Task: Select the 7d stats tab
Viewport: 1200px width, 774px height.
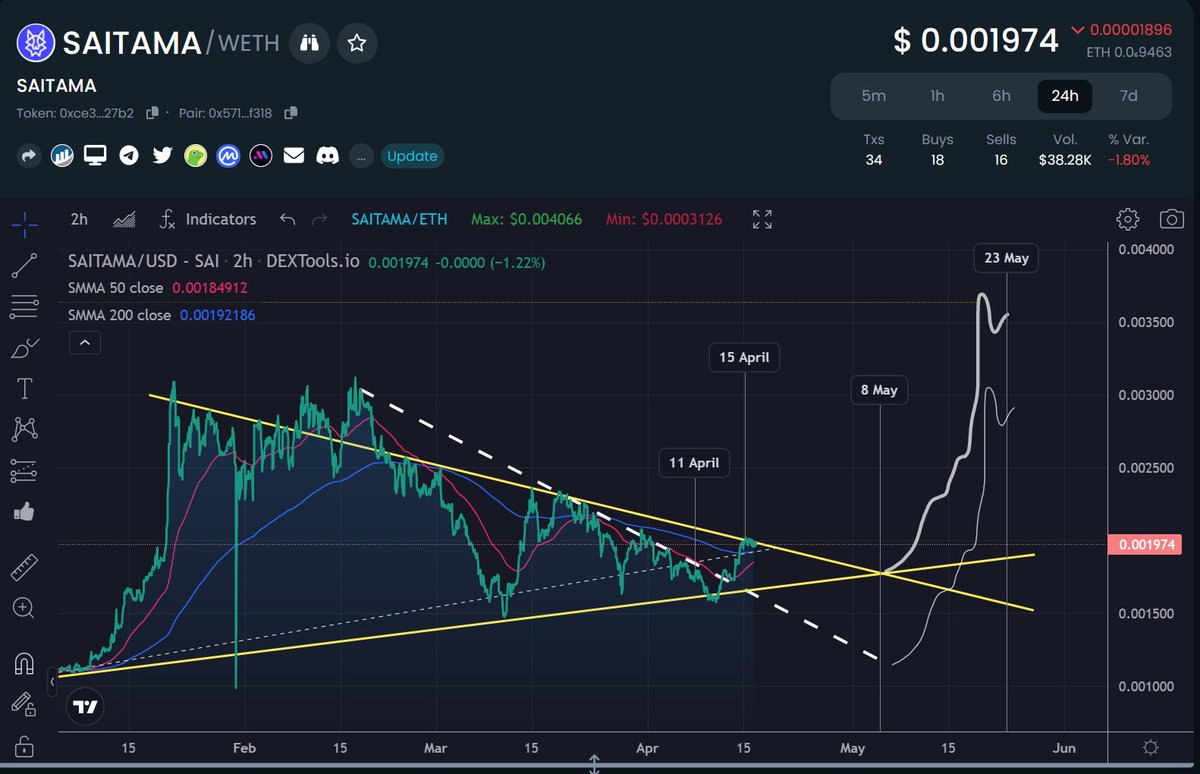Action: (1128, 96)
